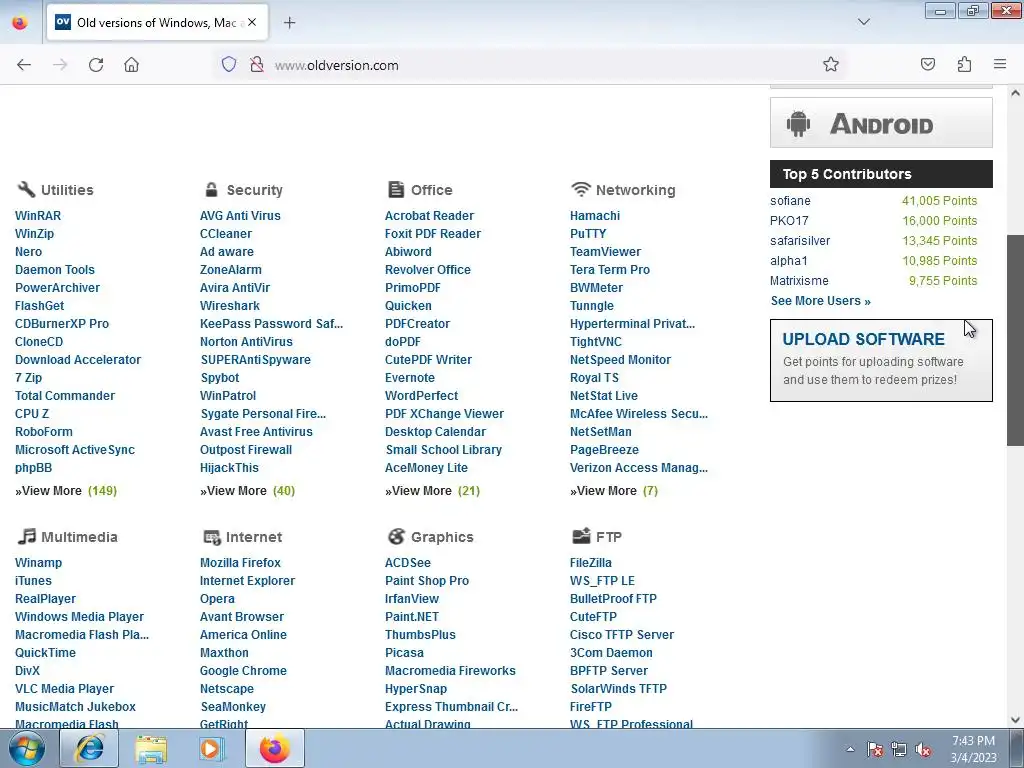Click the Multimedia category heading
1024x768 pixels.
pos(79,537)
